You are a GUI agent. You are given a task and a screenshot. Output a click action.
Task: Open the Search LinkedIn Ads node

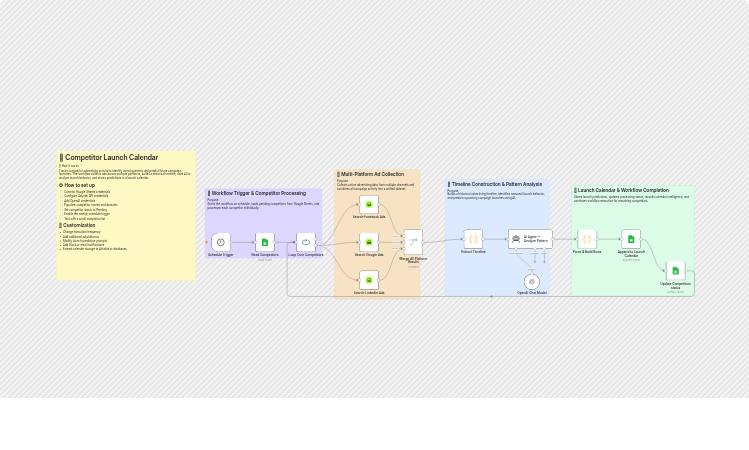pos(369,280)
